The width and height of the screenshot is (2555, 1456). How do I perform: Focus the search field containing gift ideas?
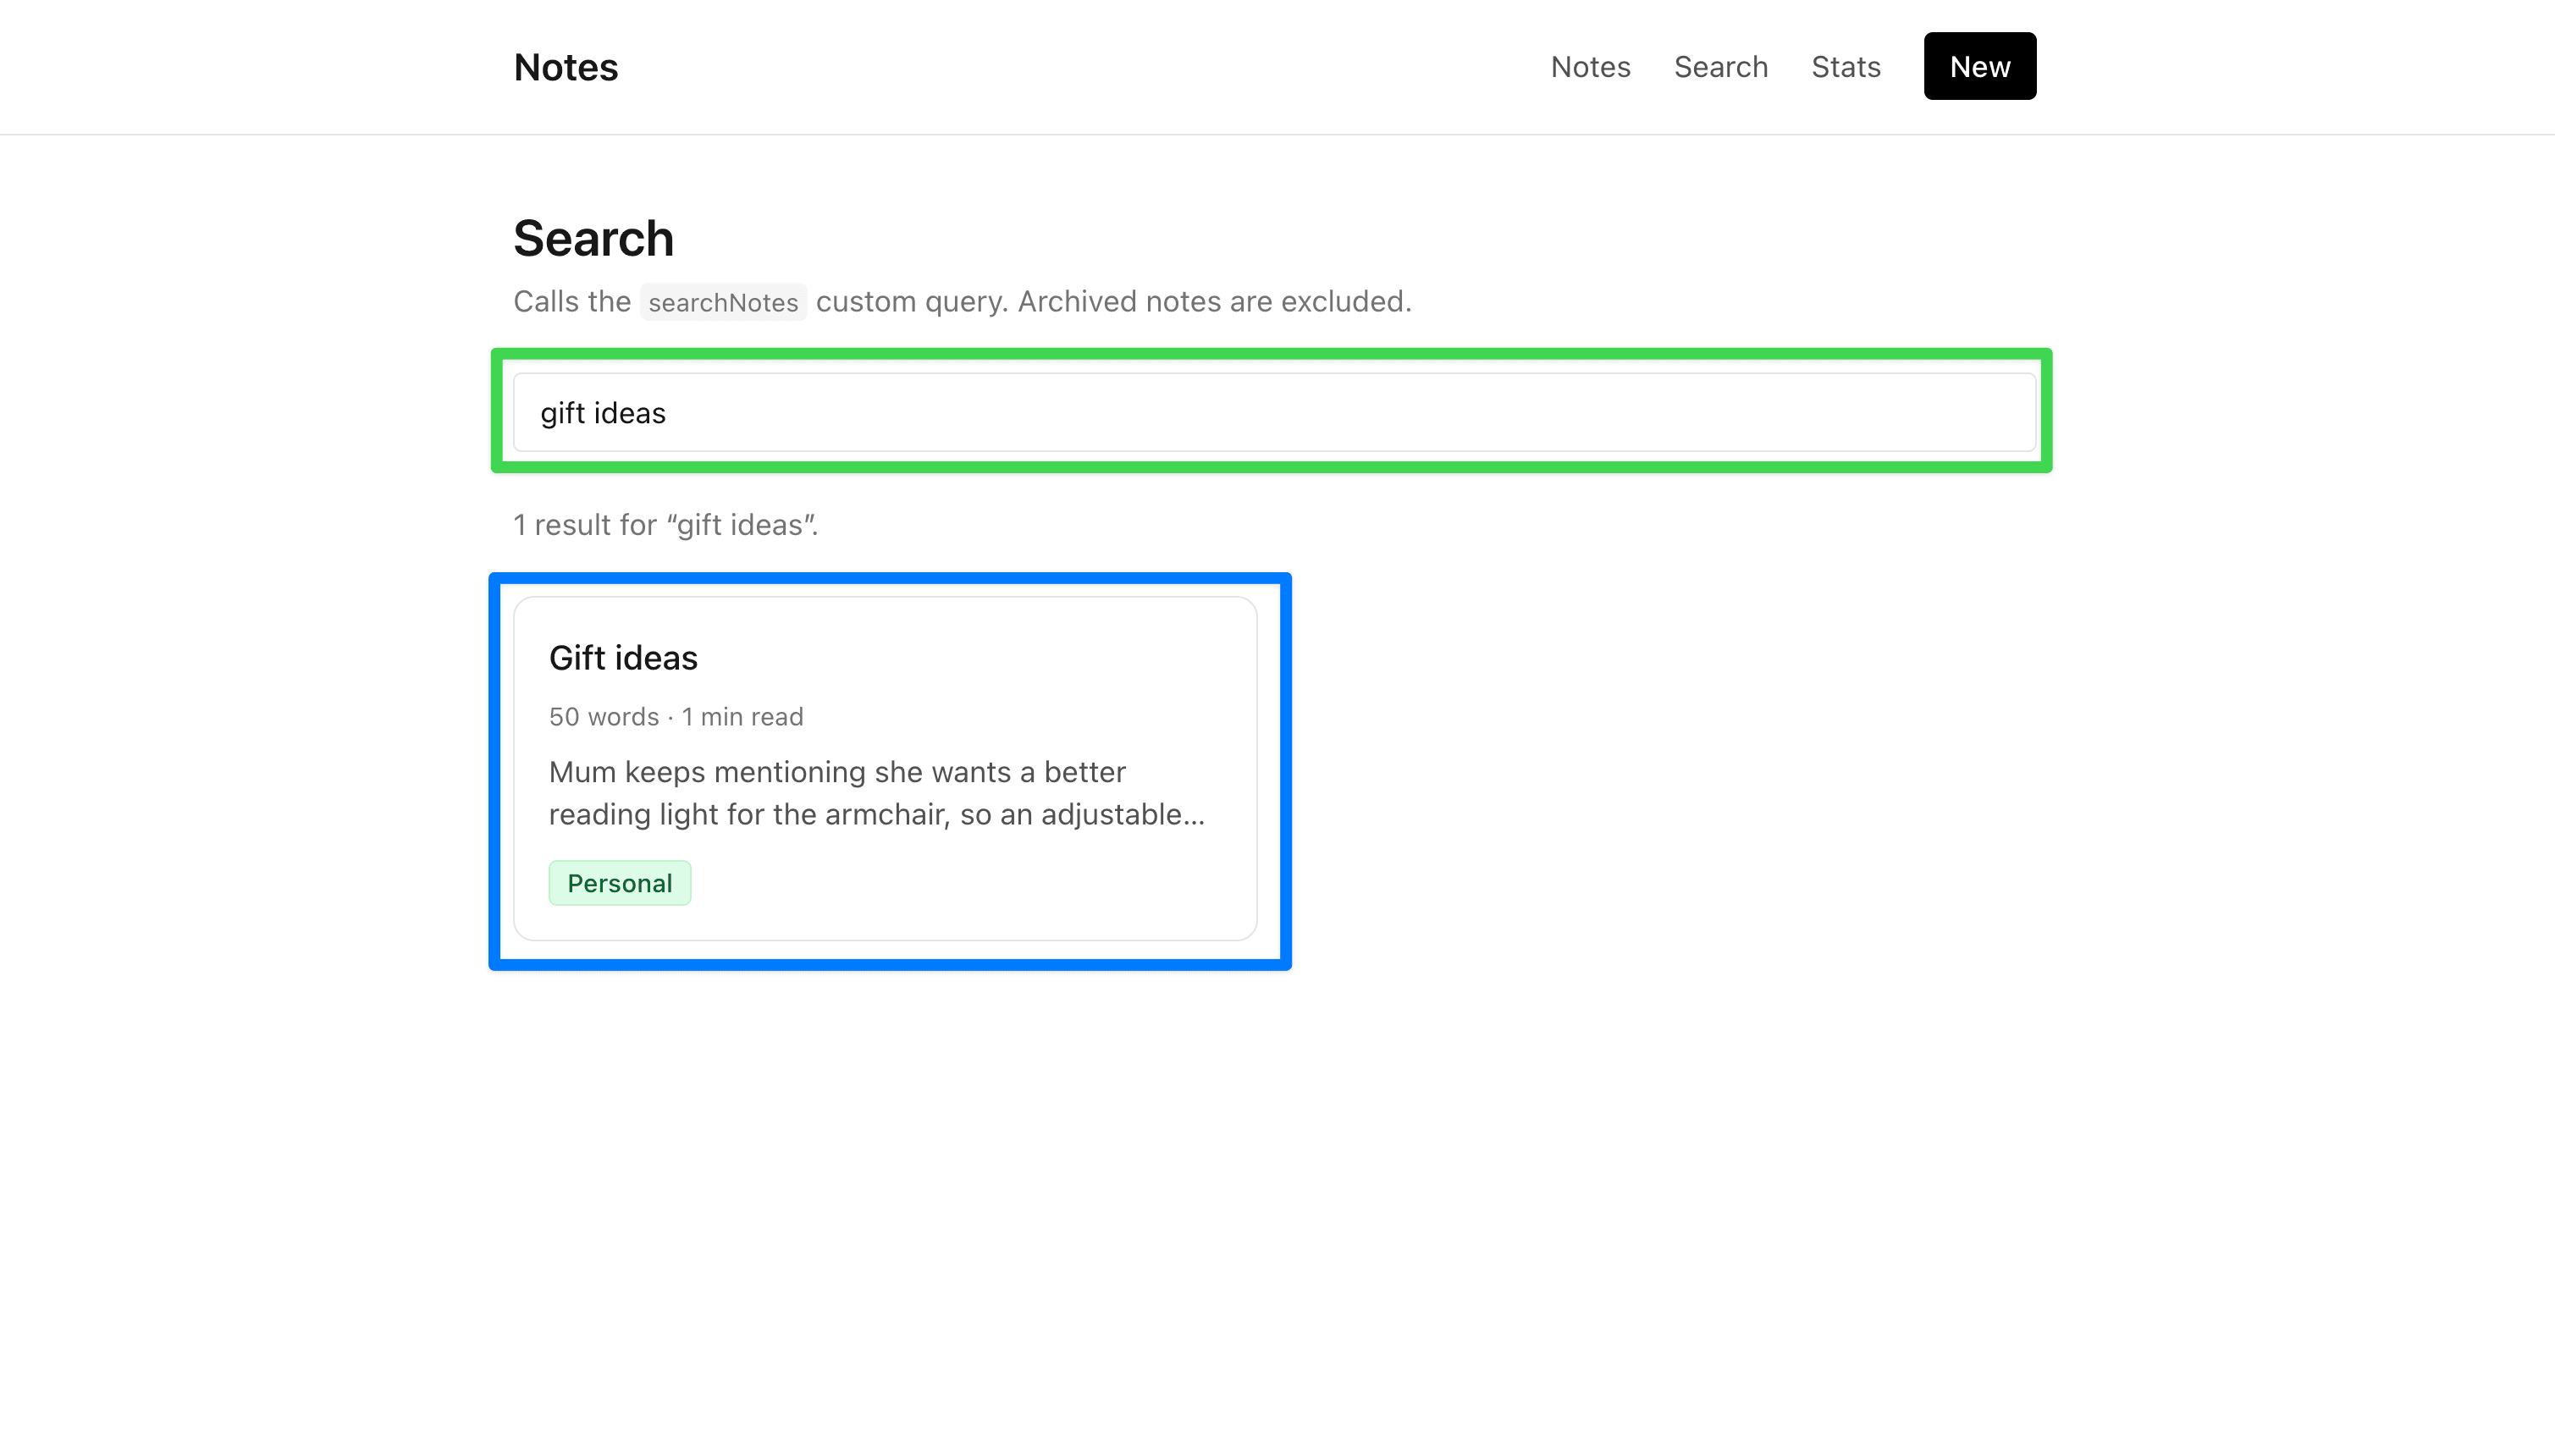click(x=1274, y=412)
